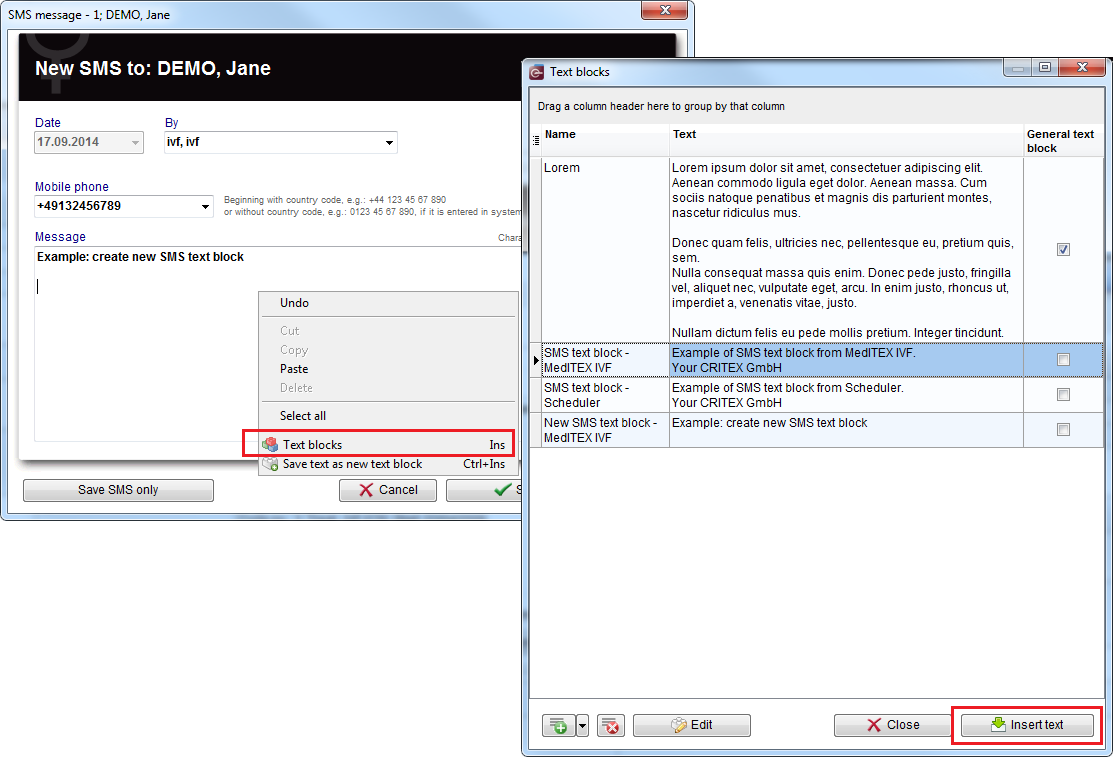Screen dimensions: 1116x760
Task: Click the Lorem ipsum text cell
Action: [846, 250]
